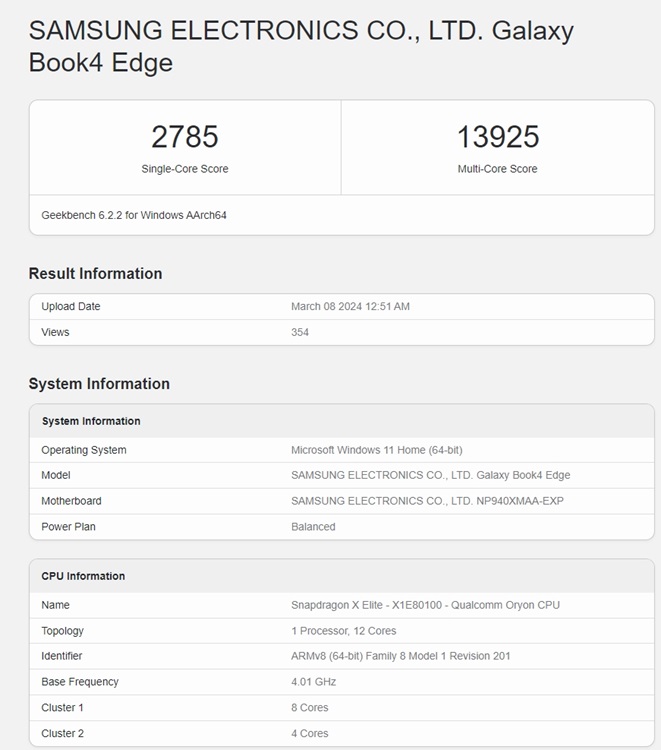Click the 'Cluster 2' label
This screenshot has height=750, width=661.
pyautogui.click(x=62, y=734)
